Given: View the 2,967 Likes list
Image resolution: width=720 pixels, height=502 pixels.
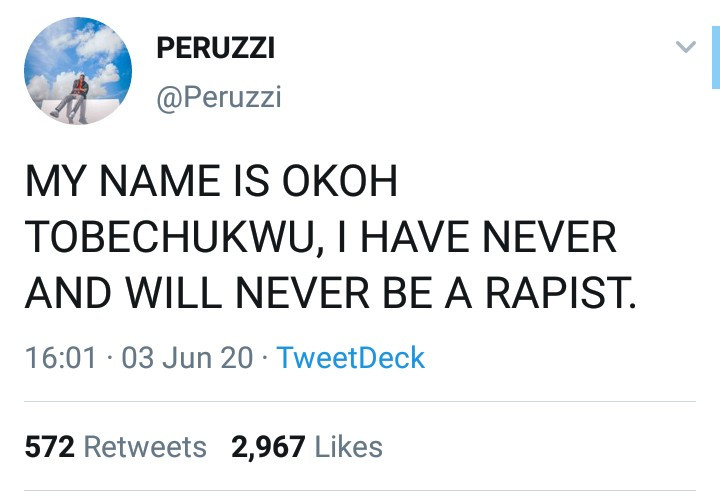Looking at the screenshot, I should point(306,447).
